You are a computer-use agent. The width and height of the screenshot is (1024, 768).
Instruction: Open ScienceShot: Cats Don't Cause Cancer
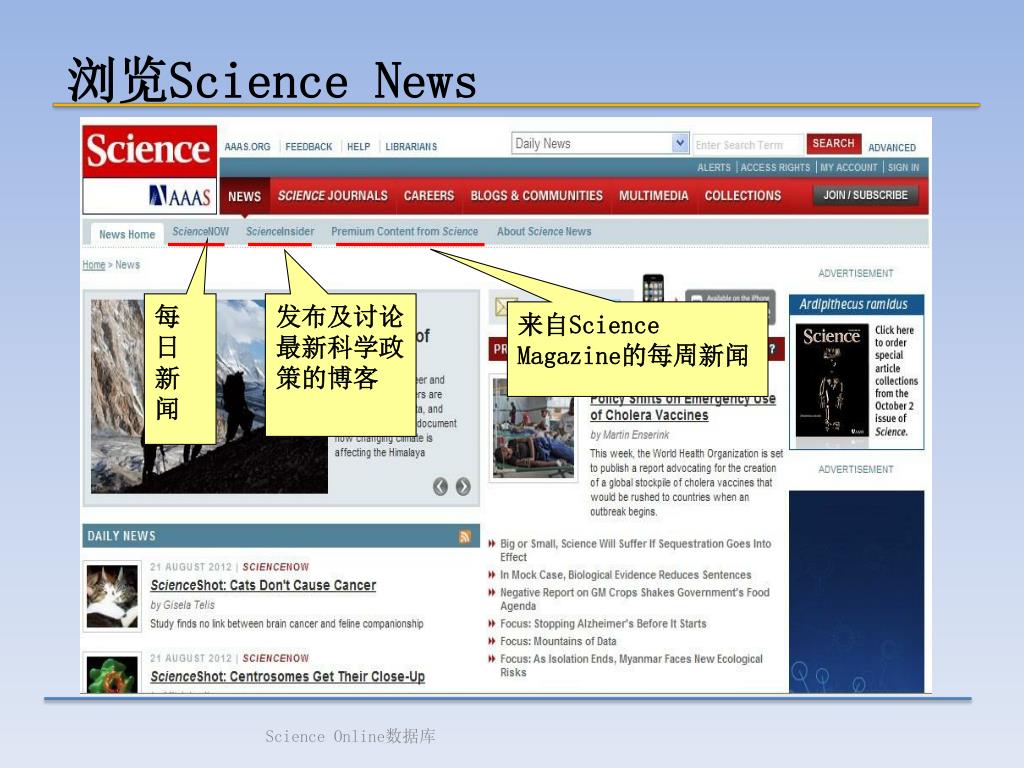(263, 586)
